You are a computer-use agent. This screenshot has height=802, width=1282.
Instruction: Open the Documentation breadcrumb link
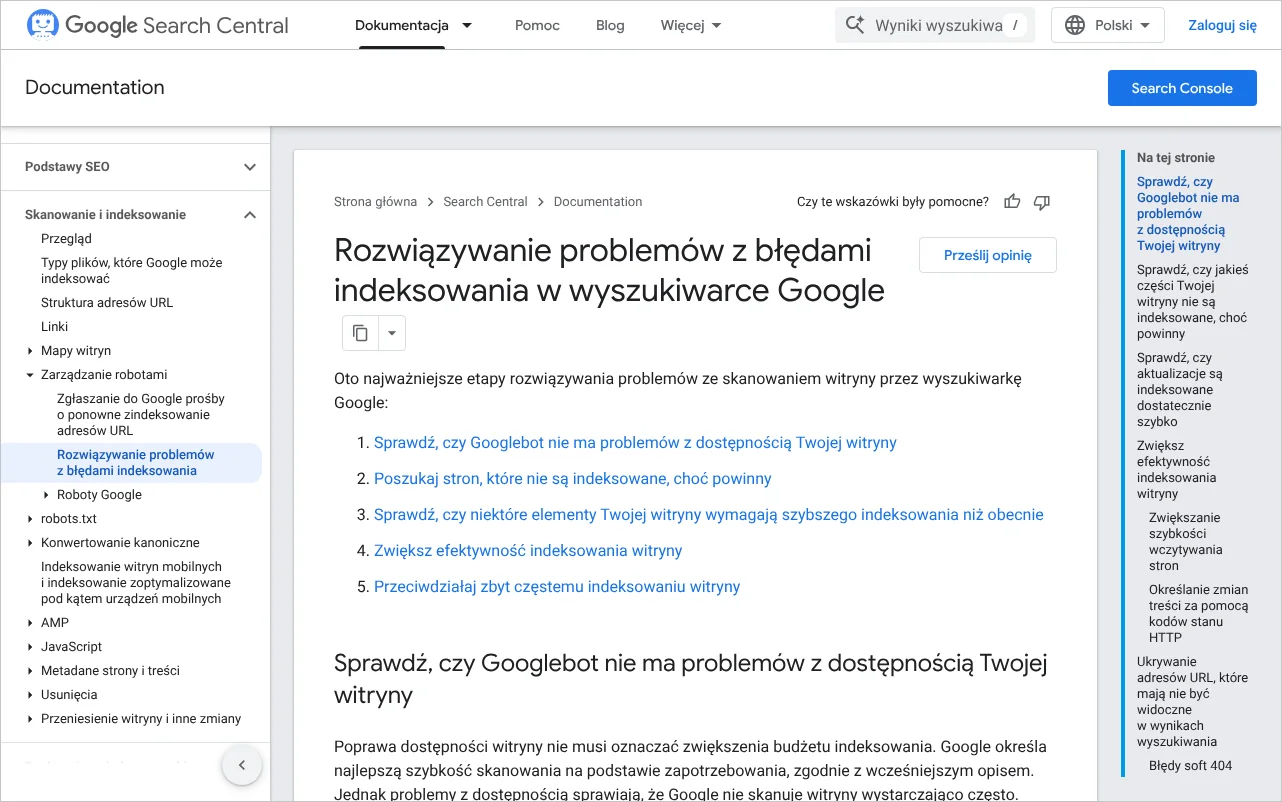pyautogui.click(x=598, y=202)
